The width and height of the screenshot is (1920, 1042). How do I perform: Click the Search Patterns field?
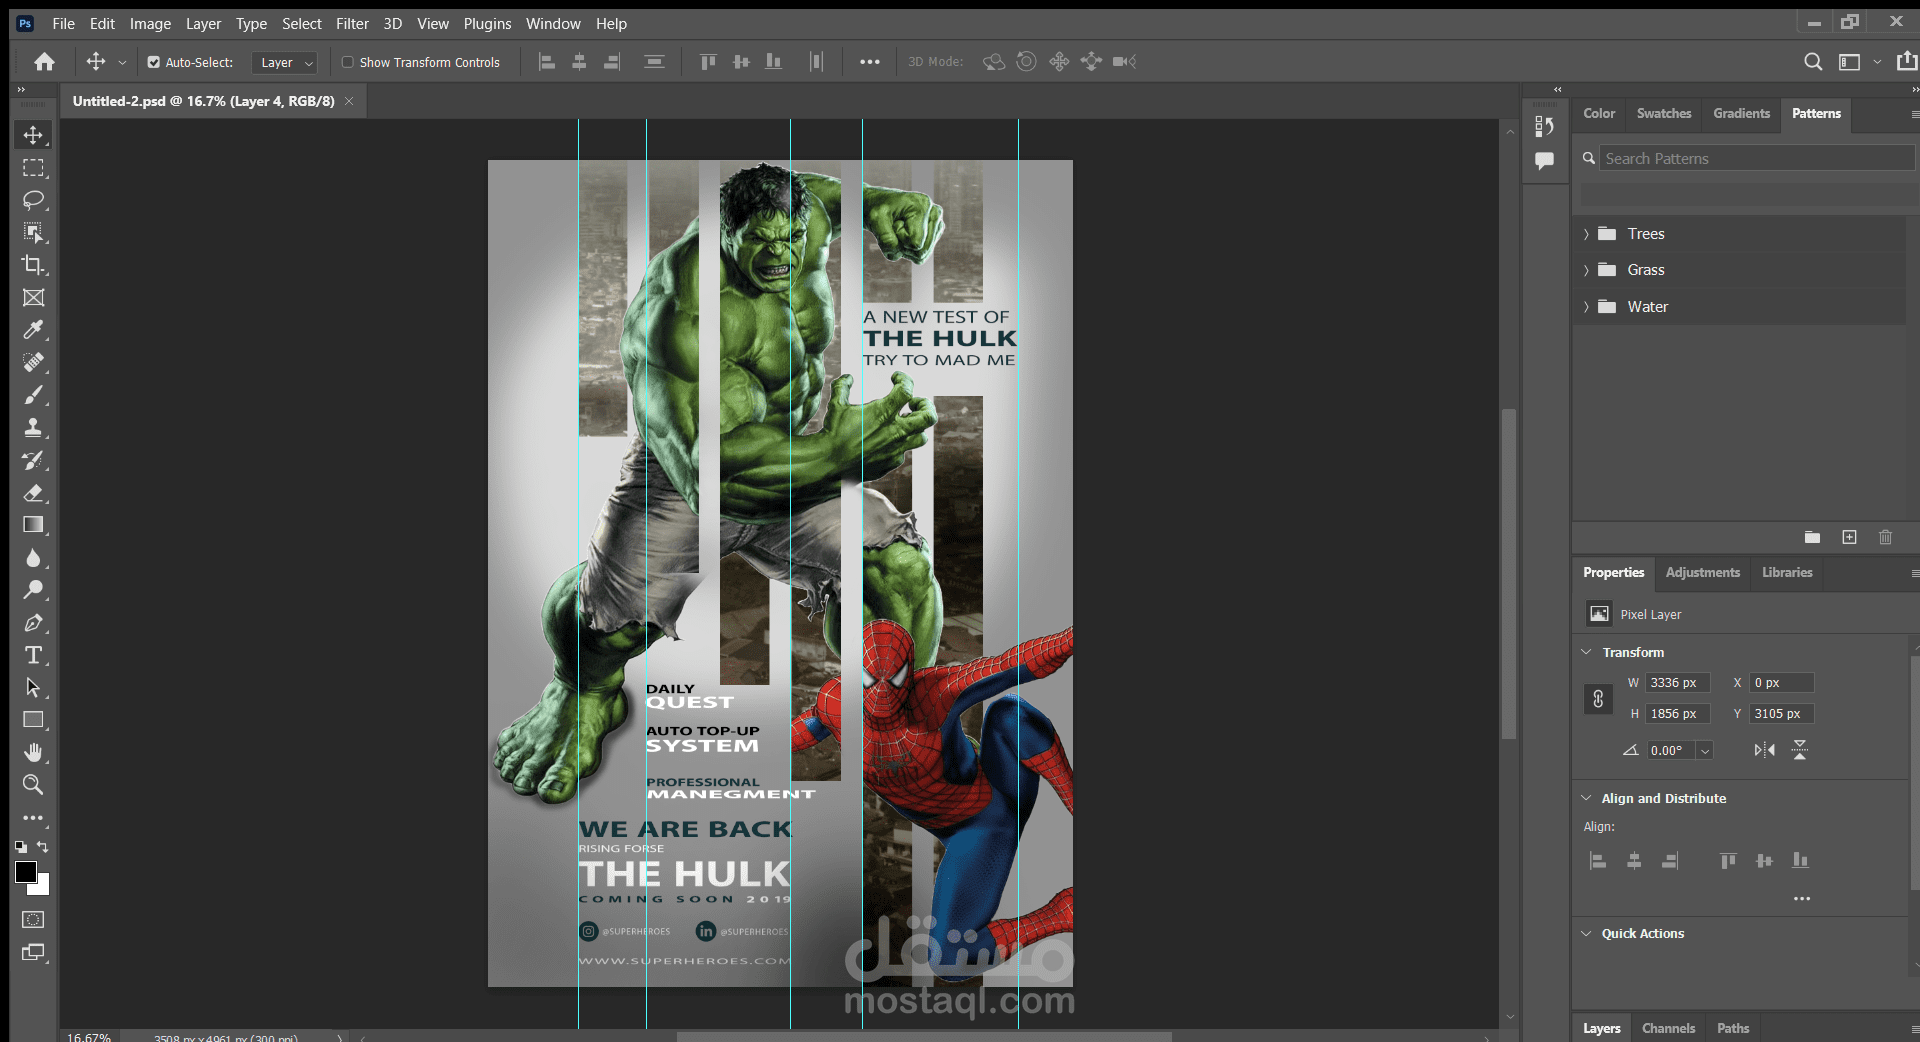point(1756,158)
